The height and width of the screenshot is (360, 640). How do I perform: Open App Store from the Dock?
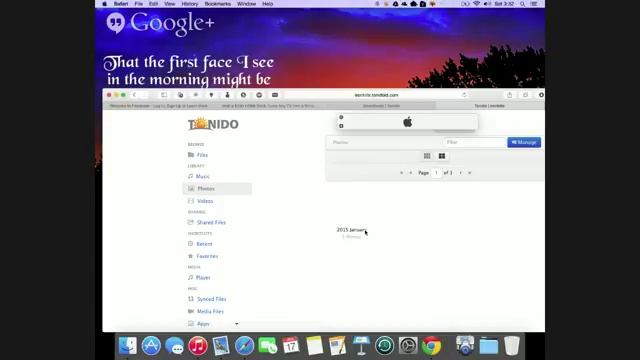[x=151, y=346]
